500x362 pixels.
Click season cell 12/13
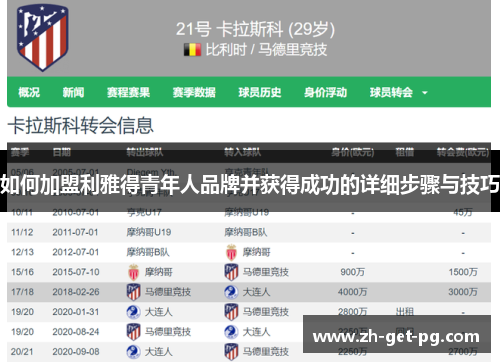22,252
